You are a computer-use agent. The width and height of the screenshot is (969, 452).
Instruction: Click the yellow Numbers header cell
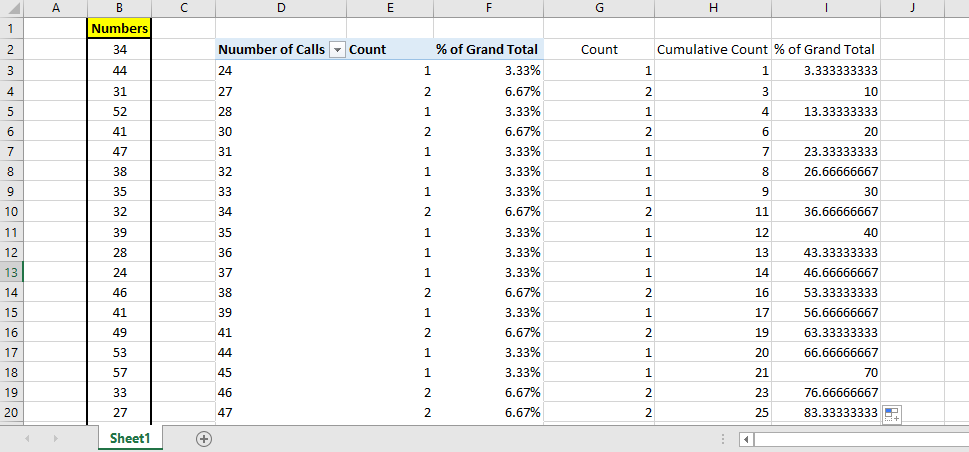coord(119,29)
